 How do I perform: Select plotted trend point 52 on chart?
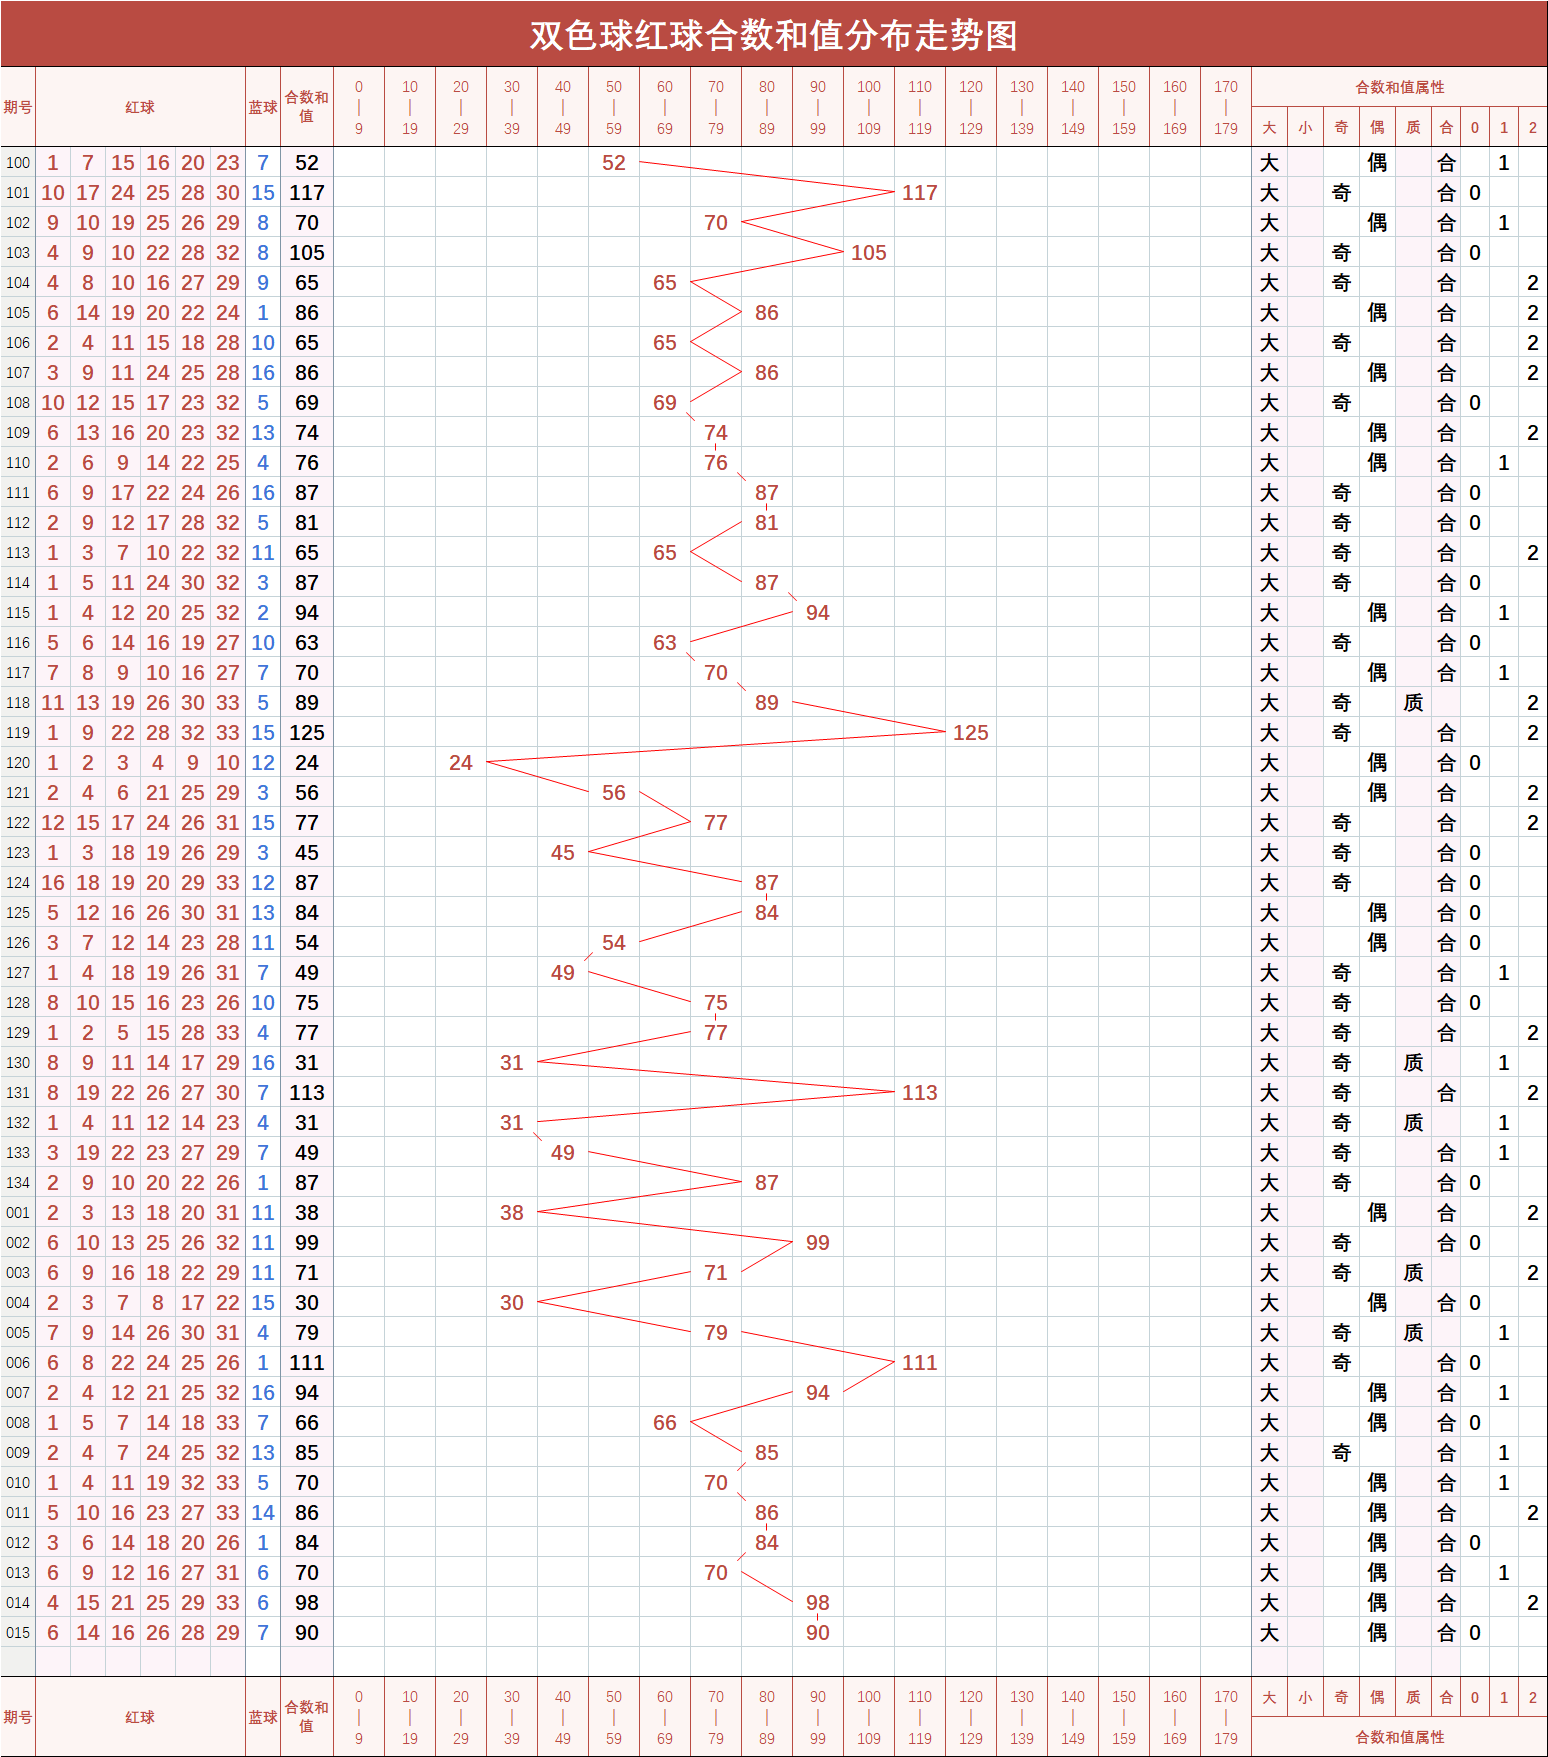(613, 162)
